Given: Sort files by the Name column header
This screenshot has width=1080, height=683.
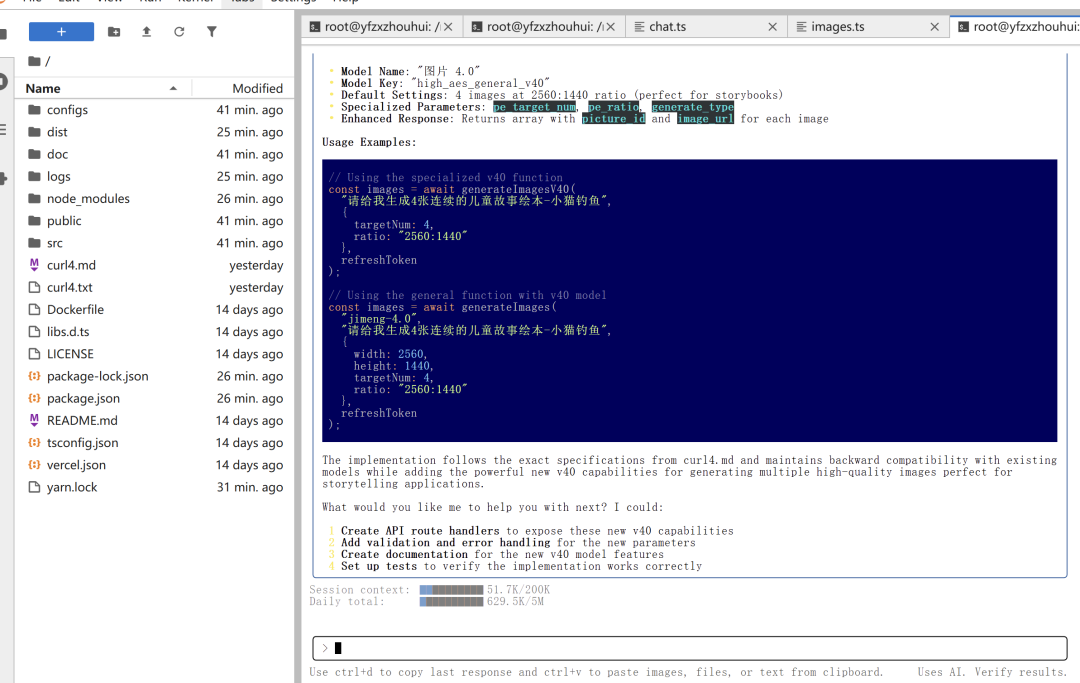Looking at the screenshot, I should 100,88.
